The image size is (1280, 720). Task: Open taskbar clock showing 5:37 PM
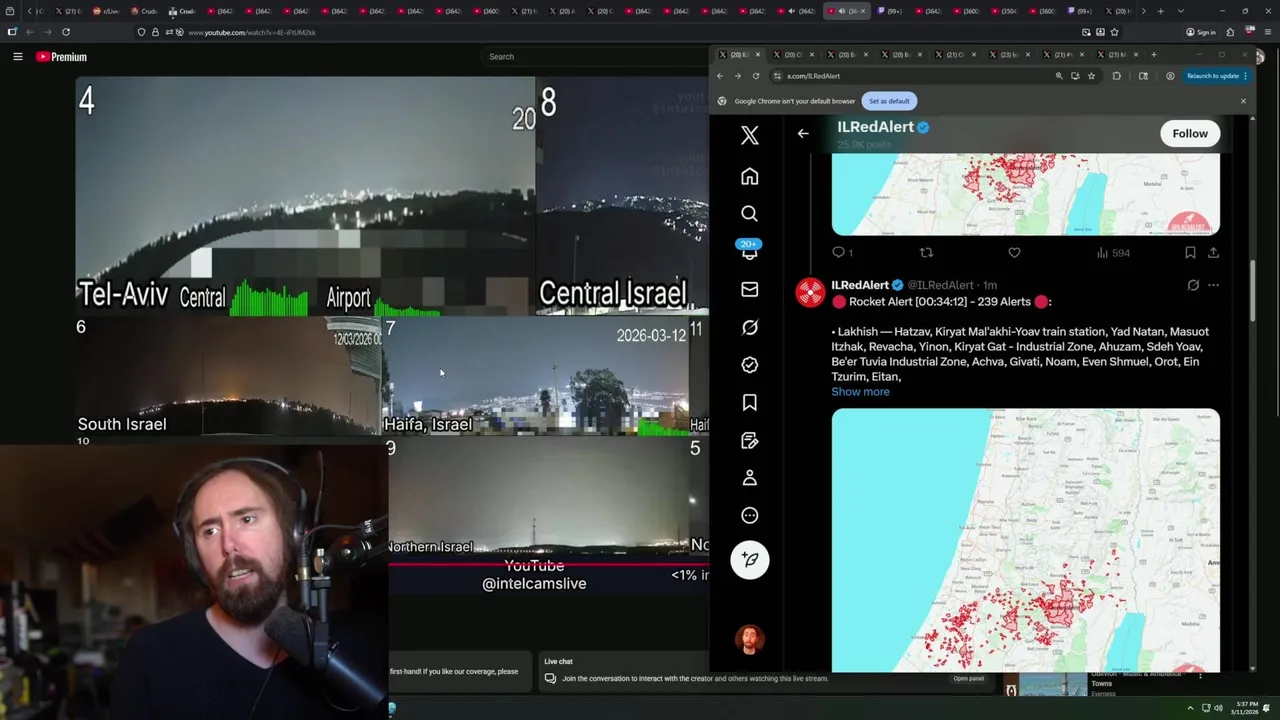pos(1246,709)
